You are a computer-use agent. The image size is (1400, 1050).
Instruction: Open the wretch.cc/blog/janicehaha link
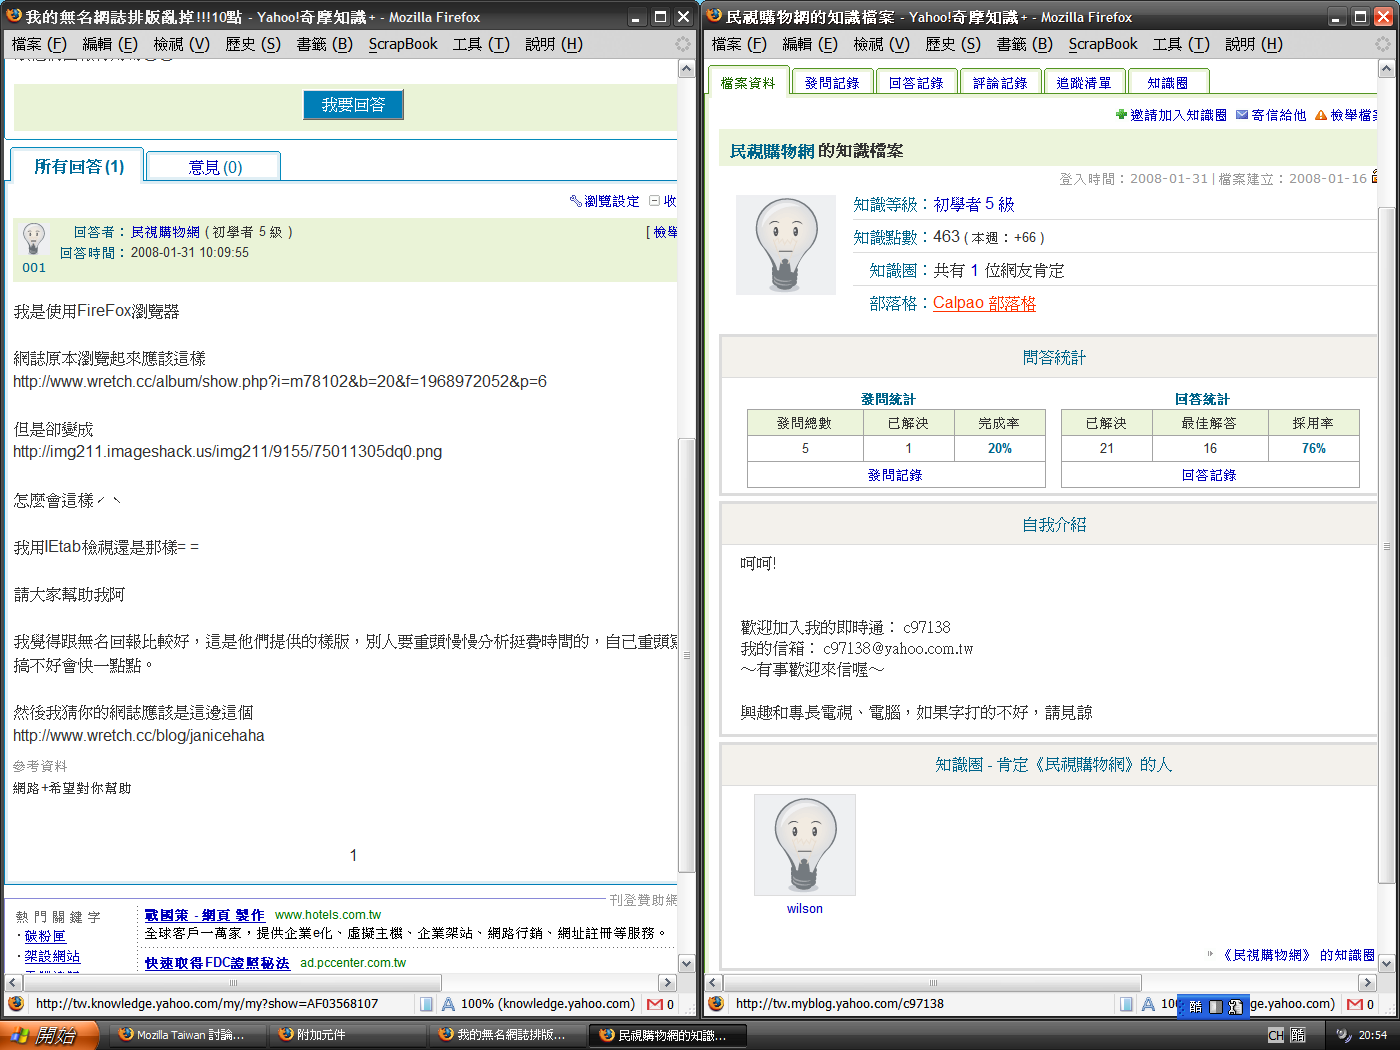point(139,736)
